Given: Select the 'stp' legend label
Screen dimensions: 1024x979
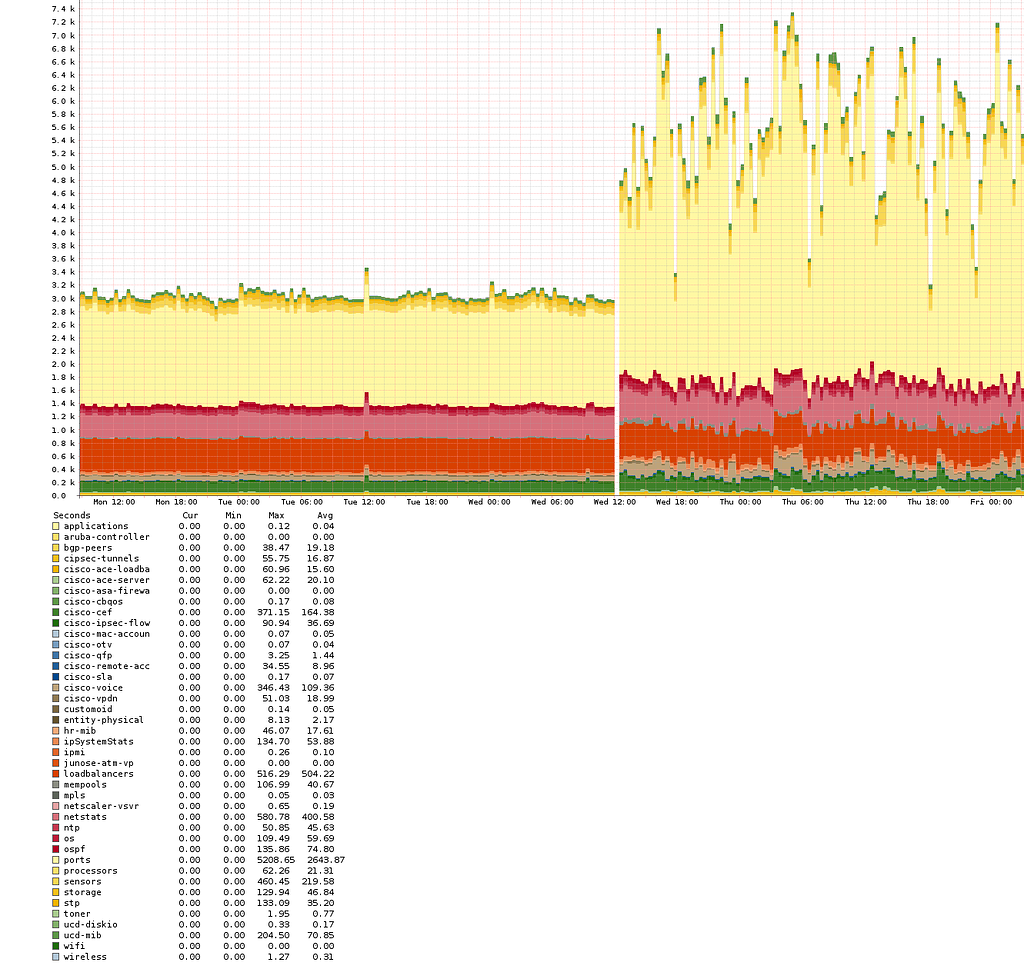Looking at the screenshot, I should (x=72, y=903).
